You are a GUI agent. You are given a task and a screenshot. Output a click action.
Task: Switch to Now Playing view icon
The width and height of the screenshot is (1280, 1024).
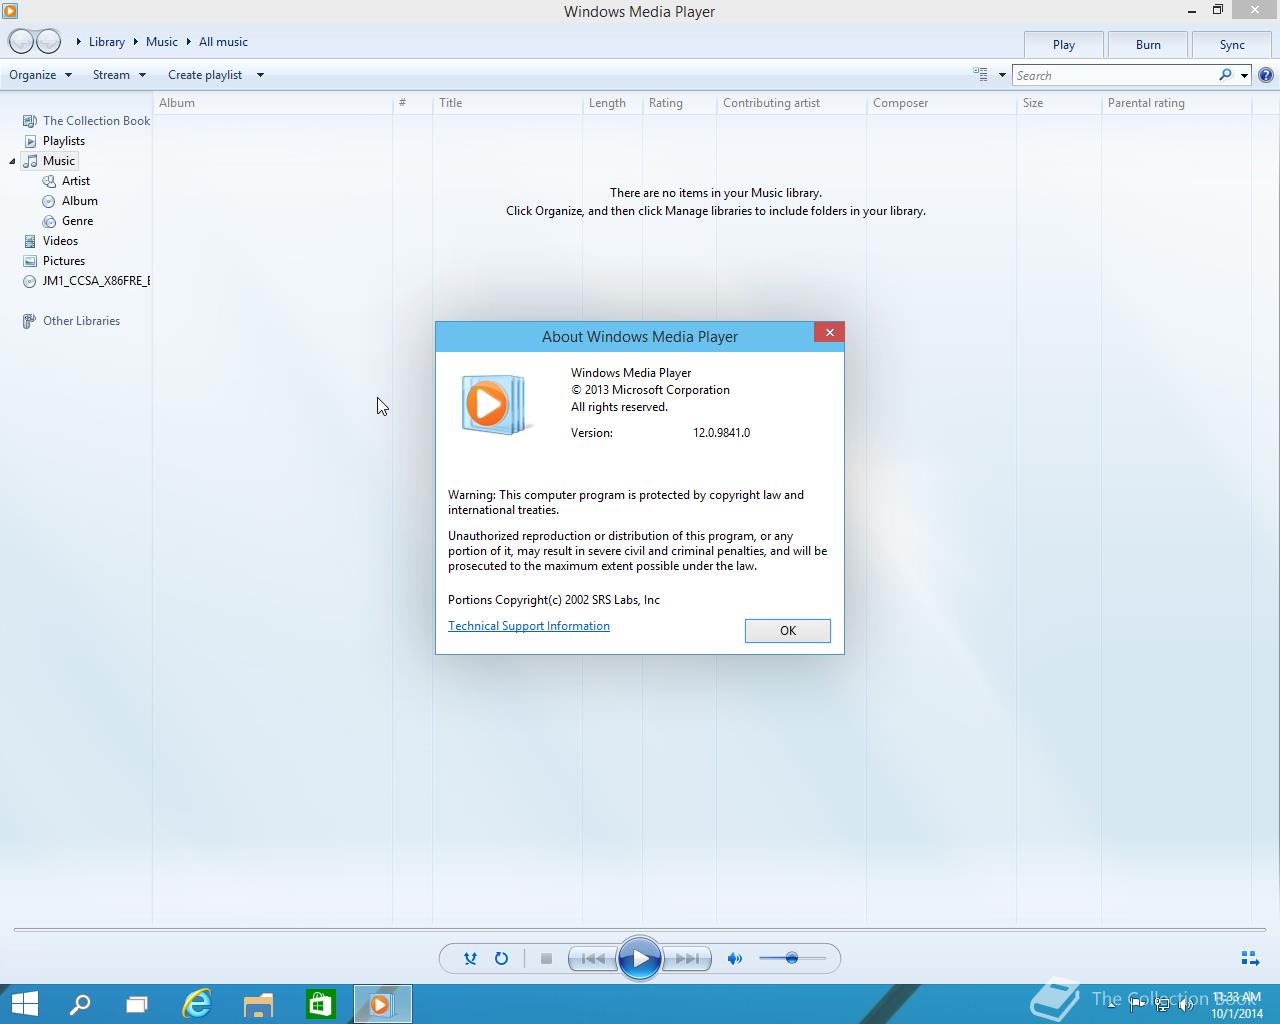point(1250,958)
